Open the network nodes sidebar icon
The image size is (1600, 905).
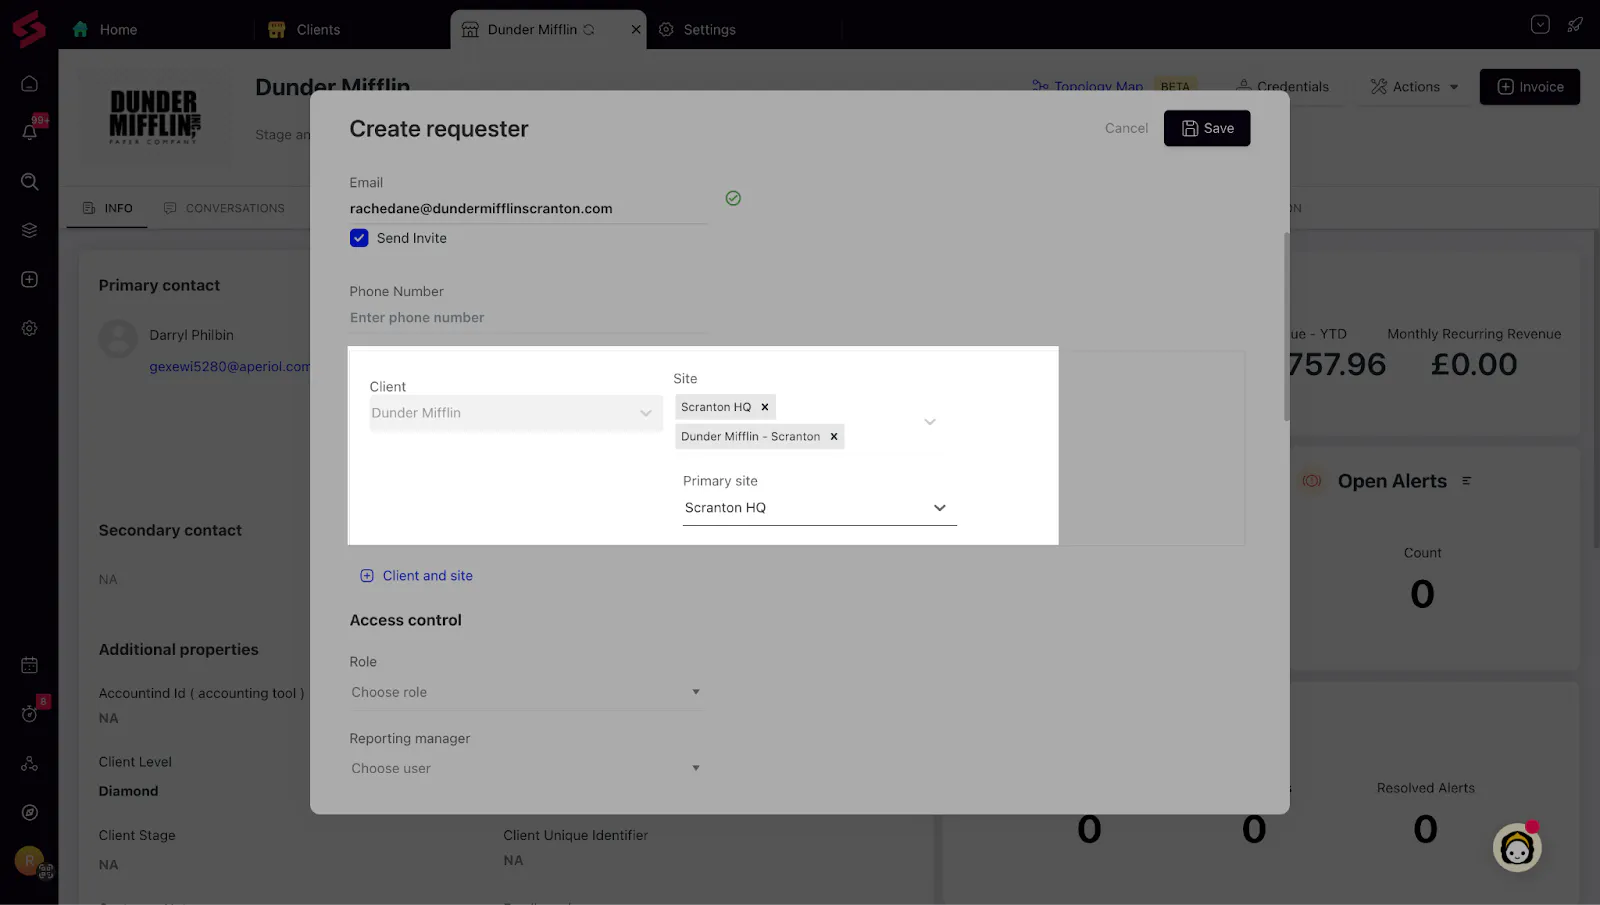tap(30, 763)
